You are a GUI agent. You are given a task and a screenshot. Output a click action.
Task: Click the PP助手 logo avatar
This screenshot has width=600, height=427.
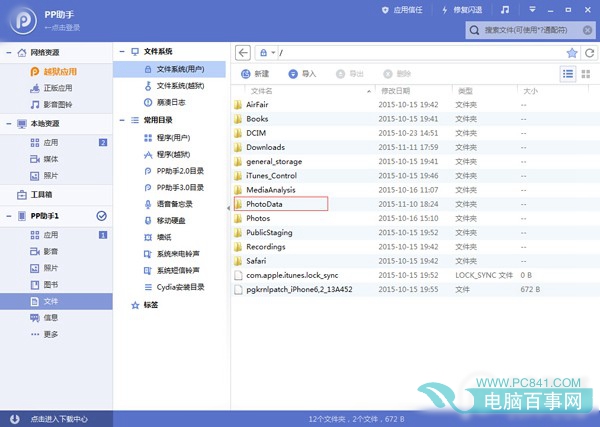click(23, 21)
